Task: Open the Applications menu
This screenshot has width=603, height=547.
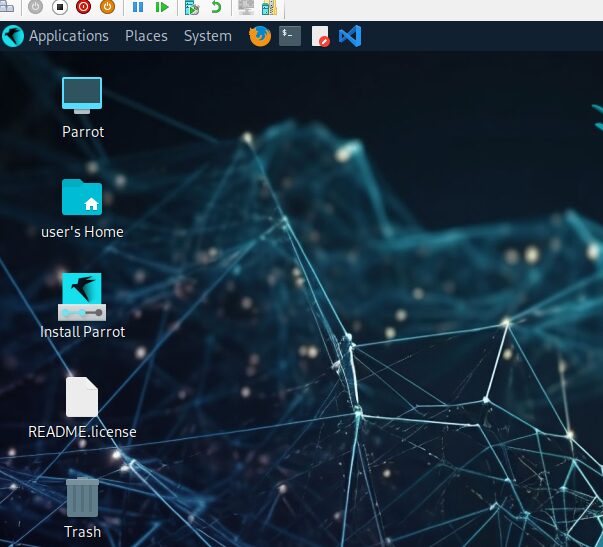Action: coord(68,36)
